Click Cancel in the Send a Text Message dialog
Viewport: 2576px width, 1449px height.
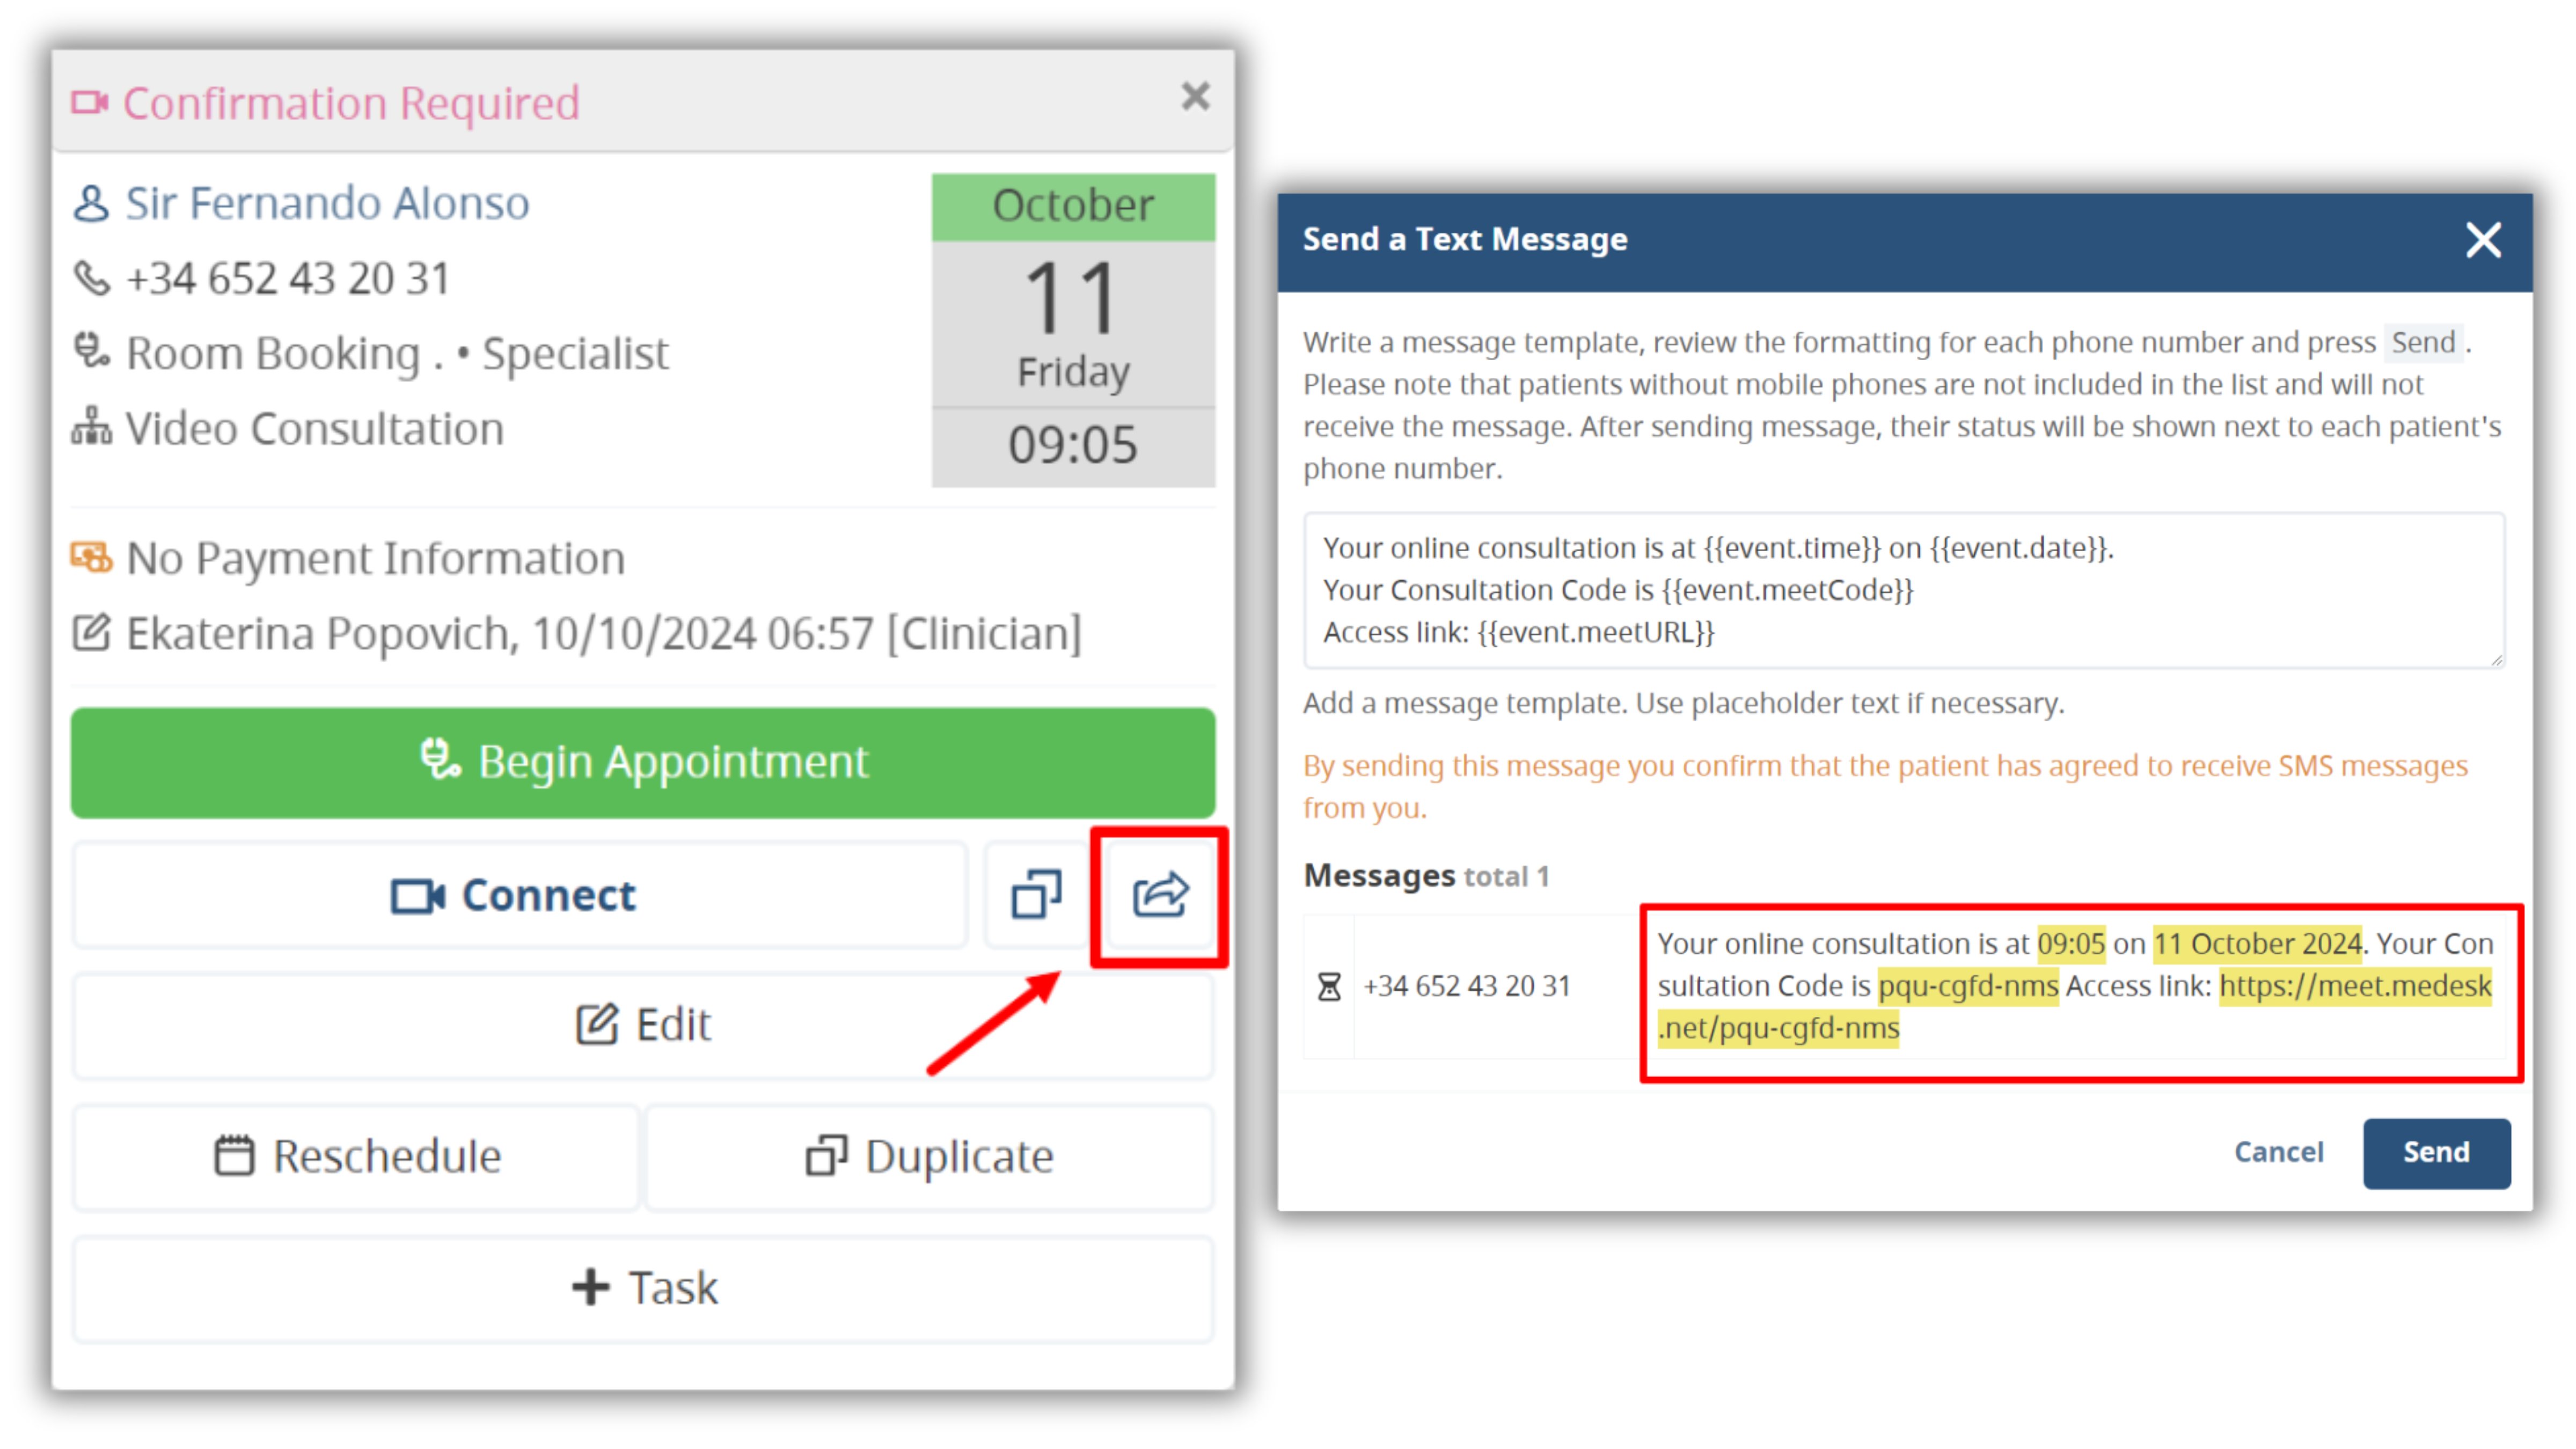2280,1152
